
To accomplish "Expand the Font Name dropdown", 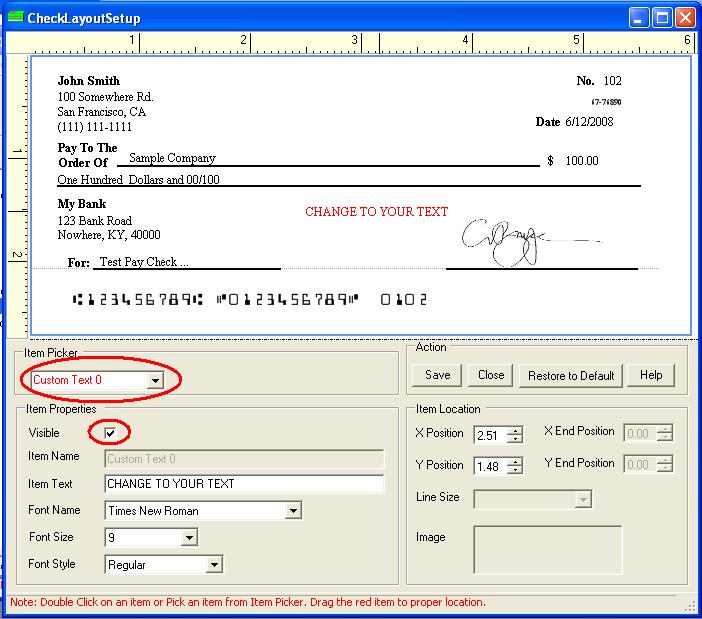I will [x=292, y=511].
